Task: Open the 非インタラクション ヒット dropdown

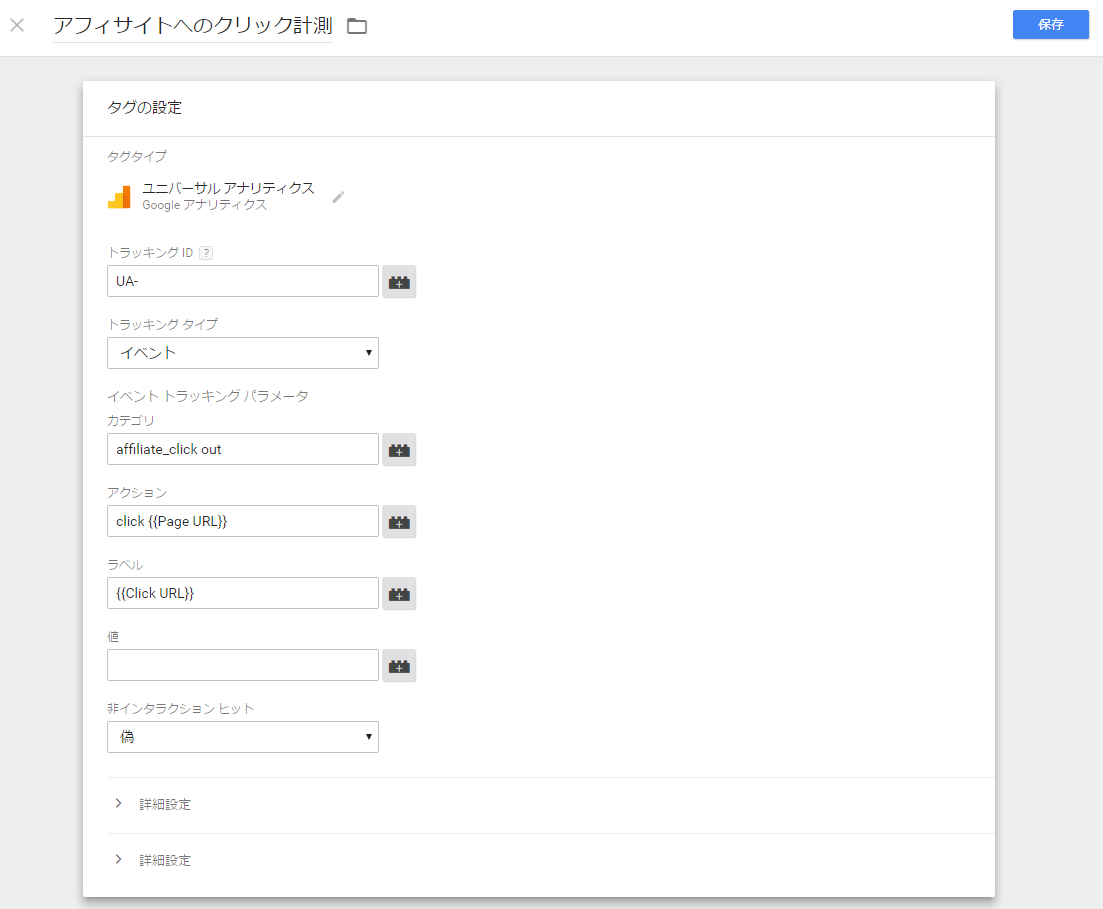Action: click(x=243, y=737)
